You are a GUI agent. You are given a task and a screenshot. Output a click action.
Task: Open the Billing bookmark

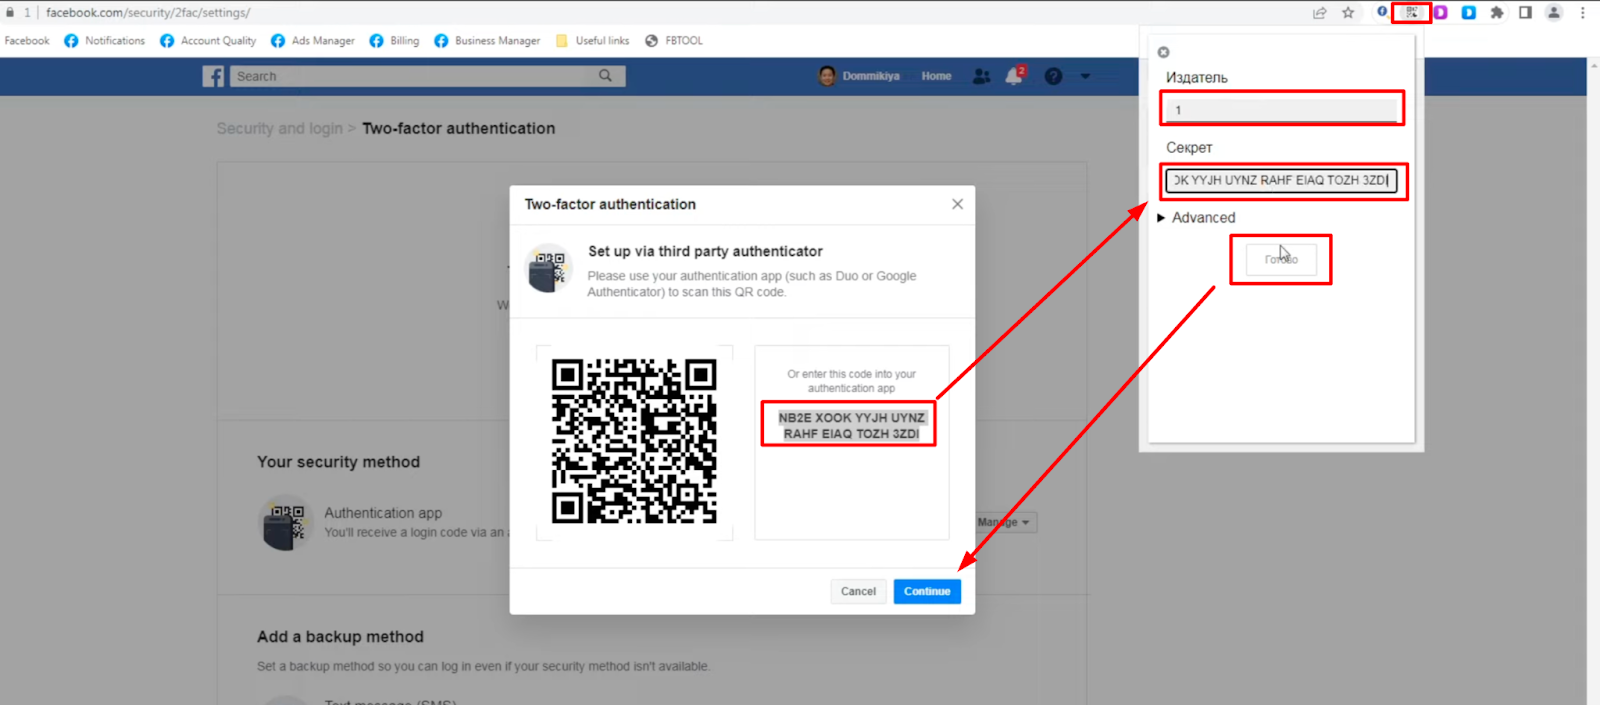pos(394,41)
